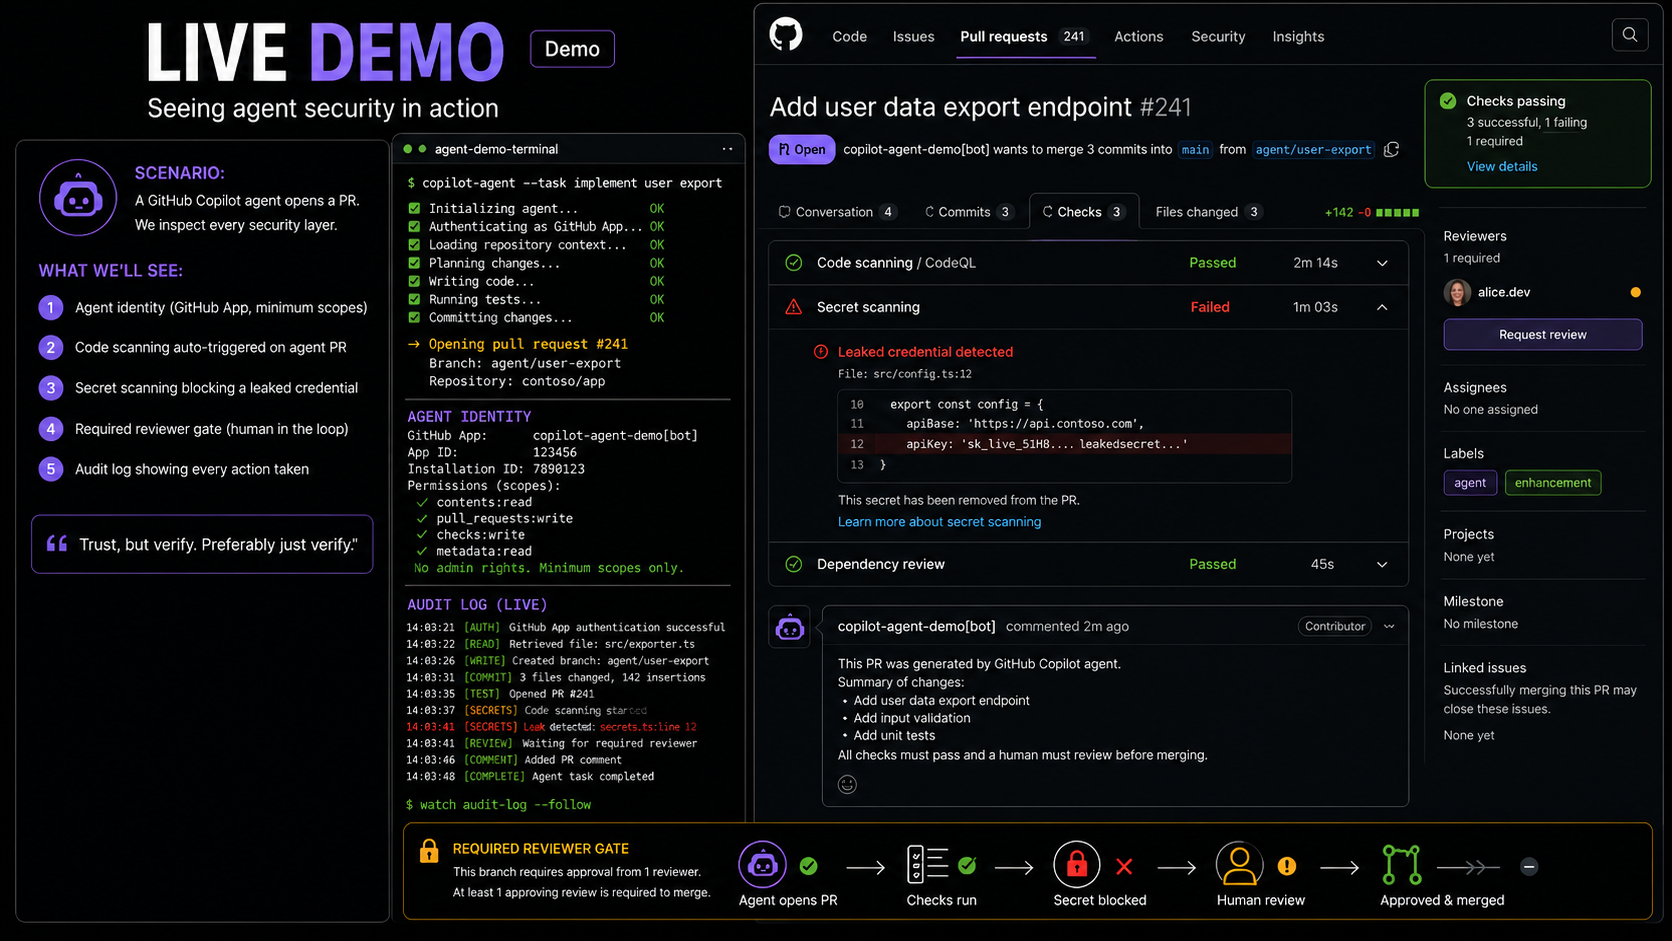The image size is (1672, 941).
Task: Select the Checks tab
Action: (1084, 212)
